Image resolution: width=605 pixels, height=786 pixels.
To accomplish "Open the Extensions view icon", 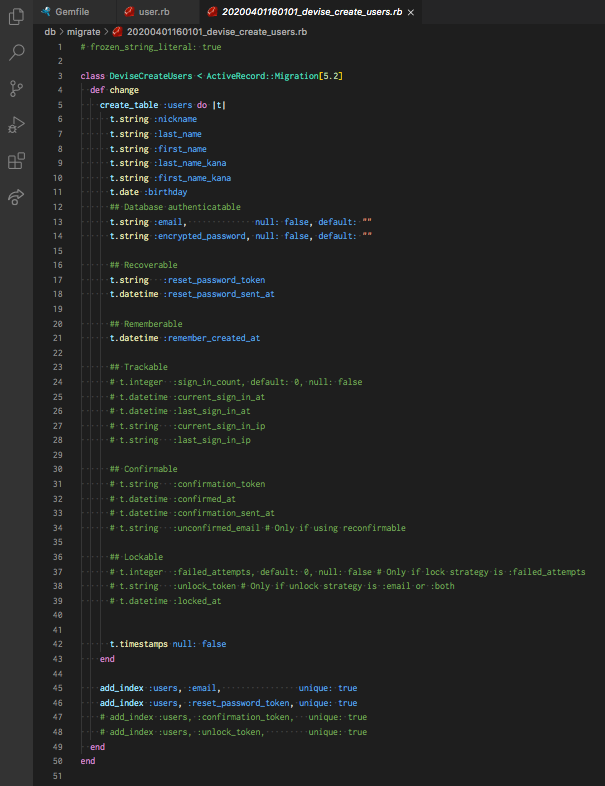I will [17, 161].
